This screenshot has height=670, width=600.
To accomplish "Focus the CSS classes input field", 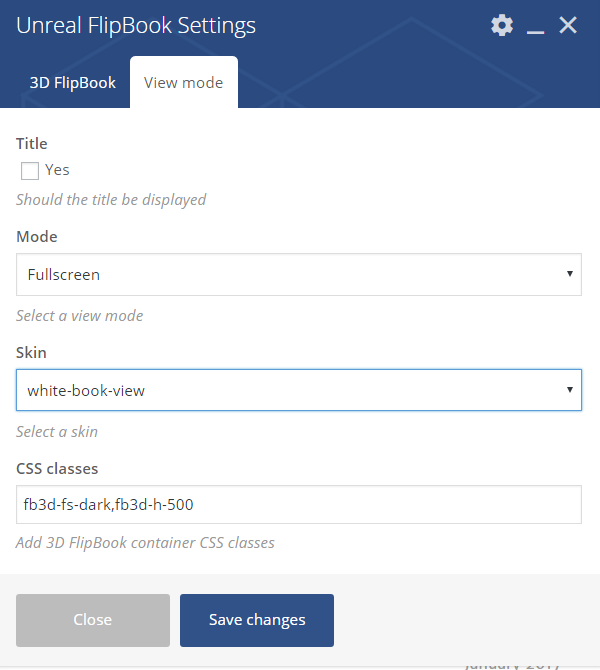I will click(x=299, y=504).
